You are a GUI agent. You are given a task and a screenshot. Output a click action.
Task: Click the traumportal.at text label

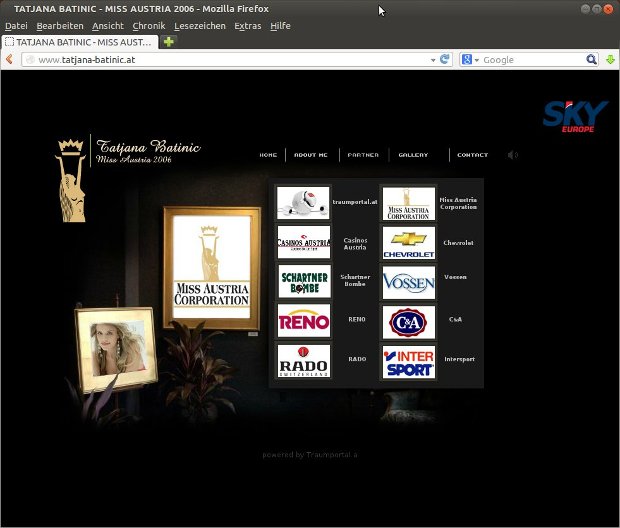point(355,202)
